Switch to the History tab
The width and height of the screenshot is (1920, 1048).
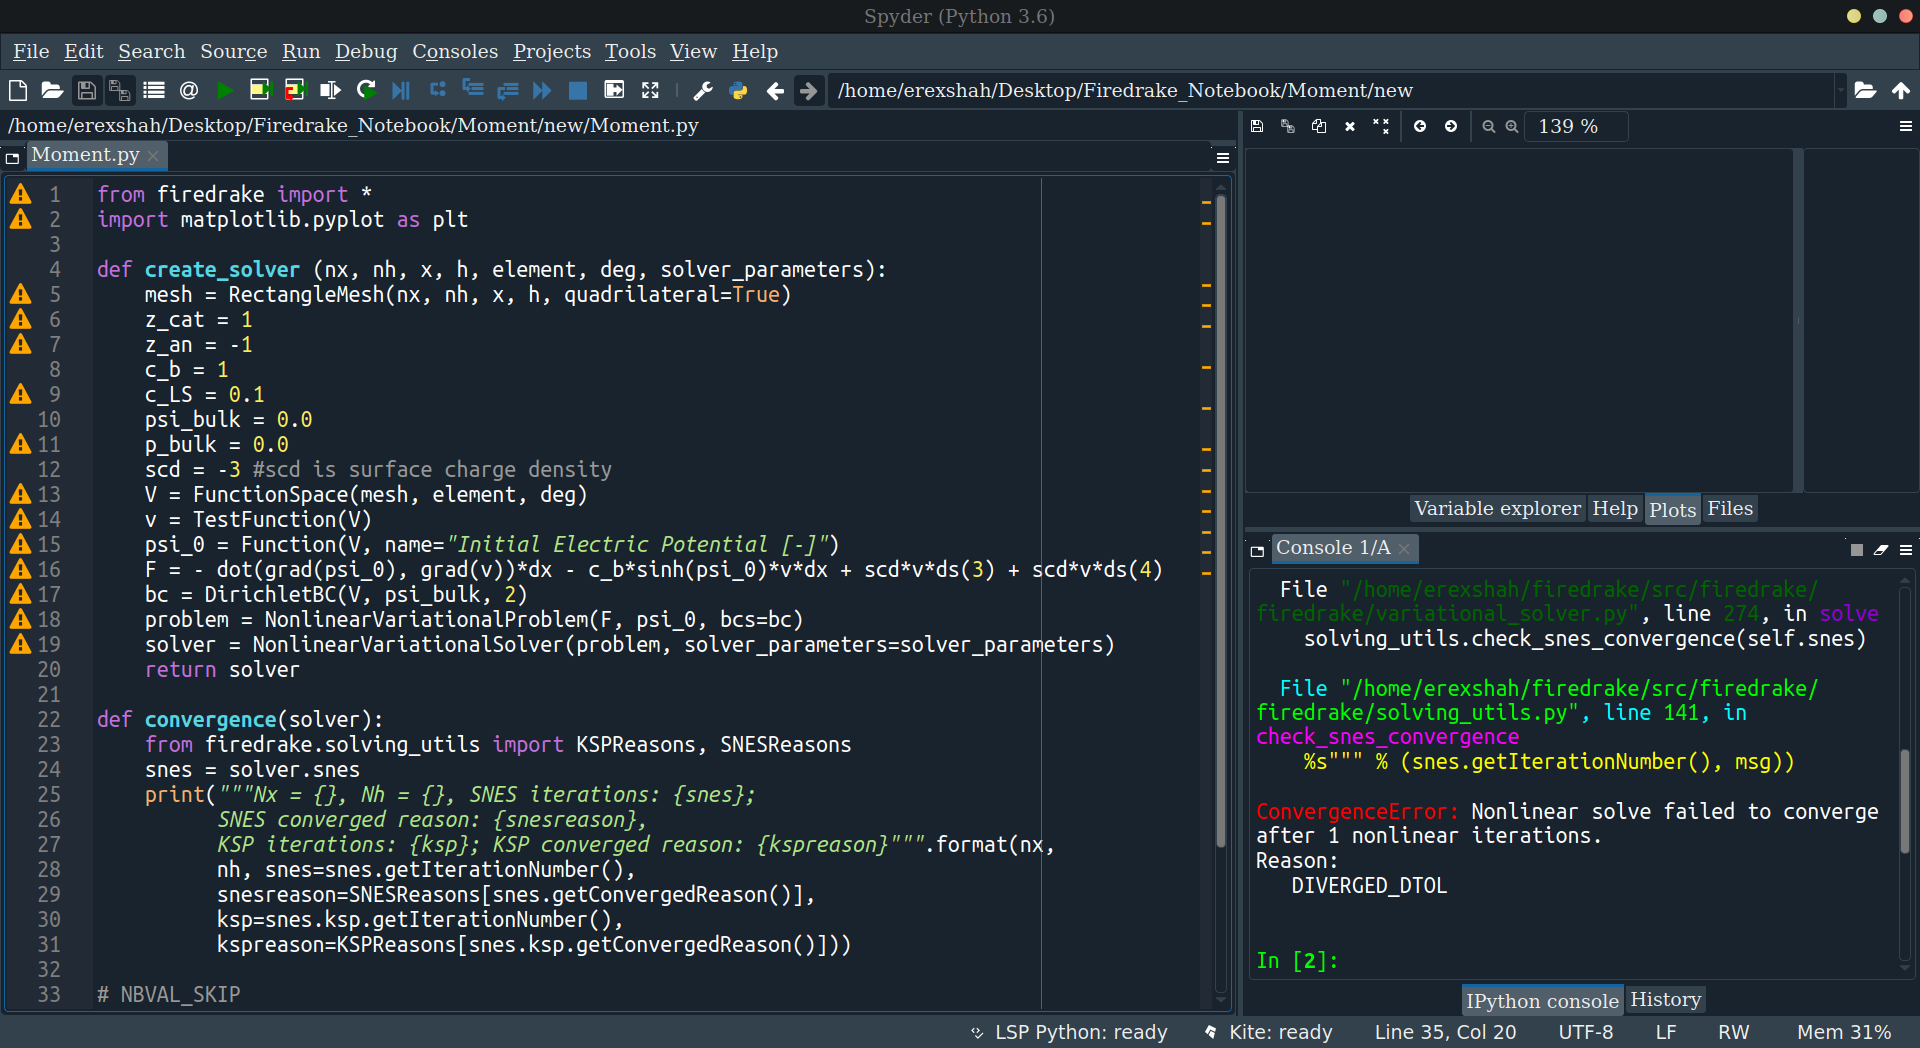[x=1665, y=1000]
